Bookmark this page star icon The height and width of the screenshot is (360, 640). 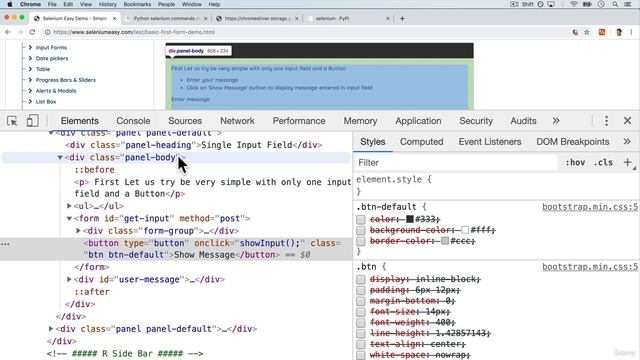point(587,32)
